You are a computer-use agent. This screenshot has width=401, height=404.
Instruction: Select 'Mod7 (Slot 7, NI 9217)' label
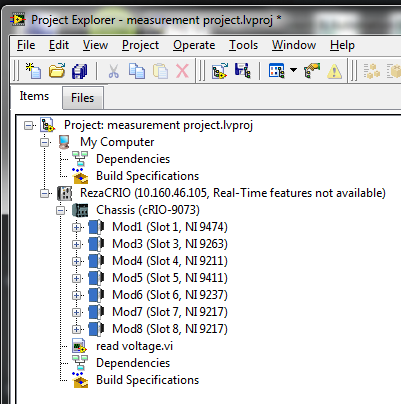point(170,312)
